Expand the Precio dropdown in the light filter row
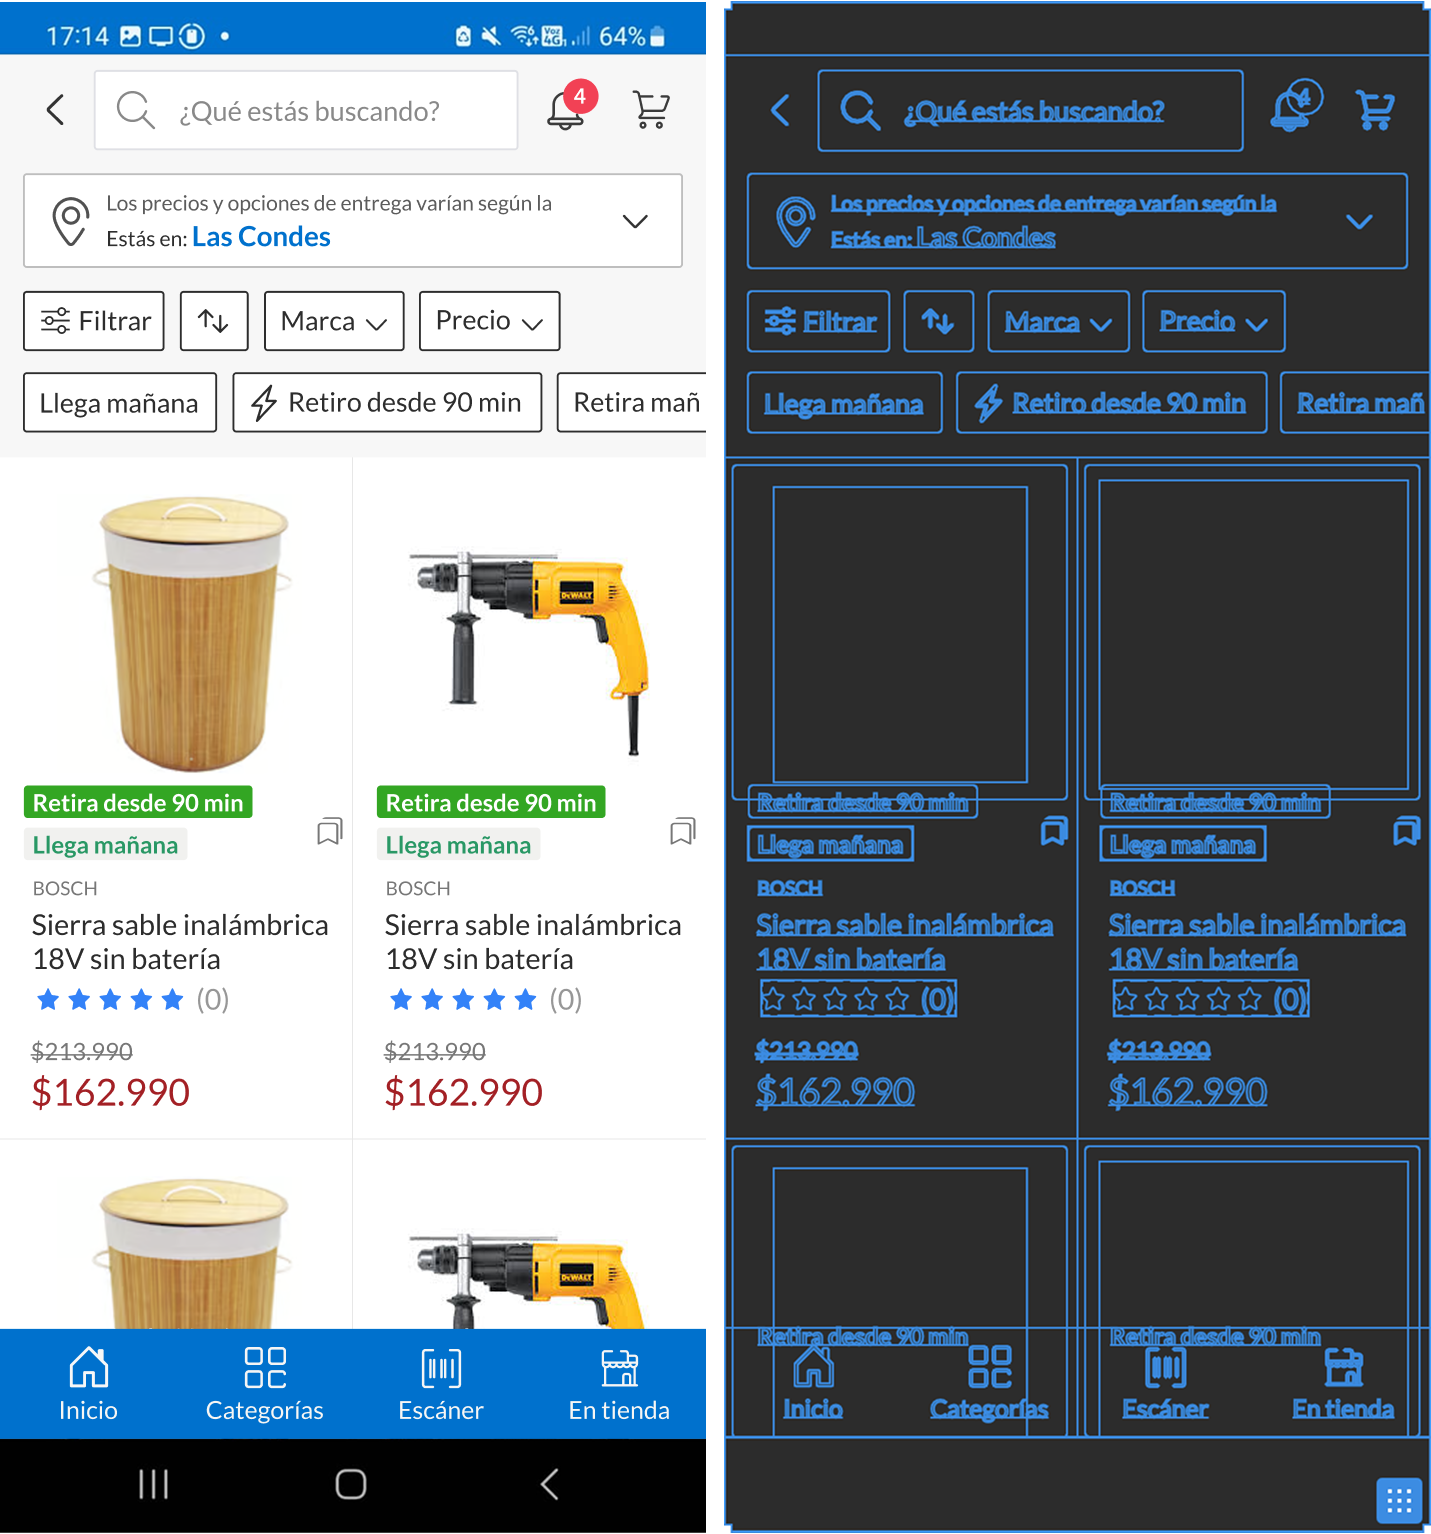This screenshot has height=1534, width=1431. (x=489, y=321)
